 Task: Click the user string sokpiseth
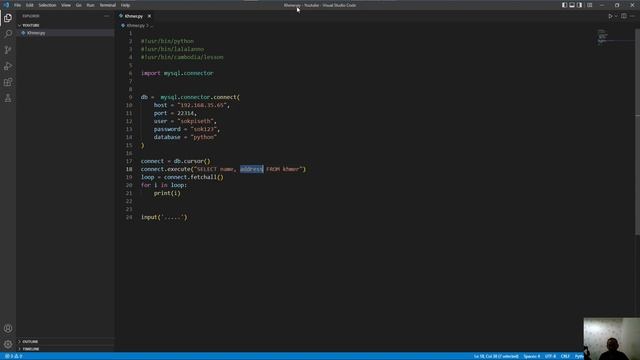[x=195, y=121]
